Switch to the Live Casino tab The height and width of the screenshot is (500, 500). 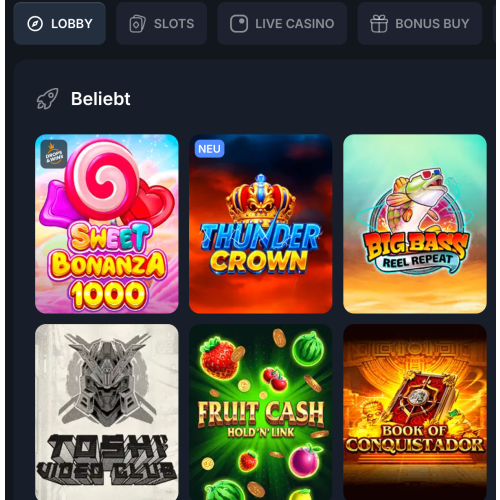point(282,24)
